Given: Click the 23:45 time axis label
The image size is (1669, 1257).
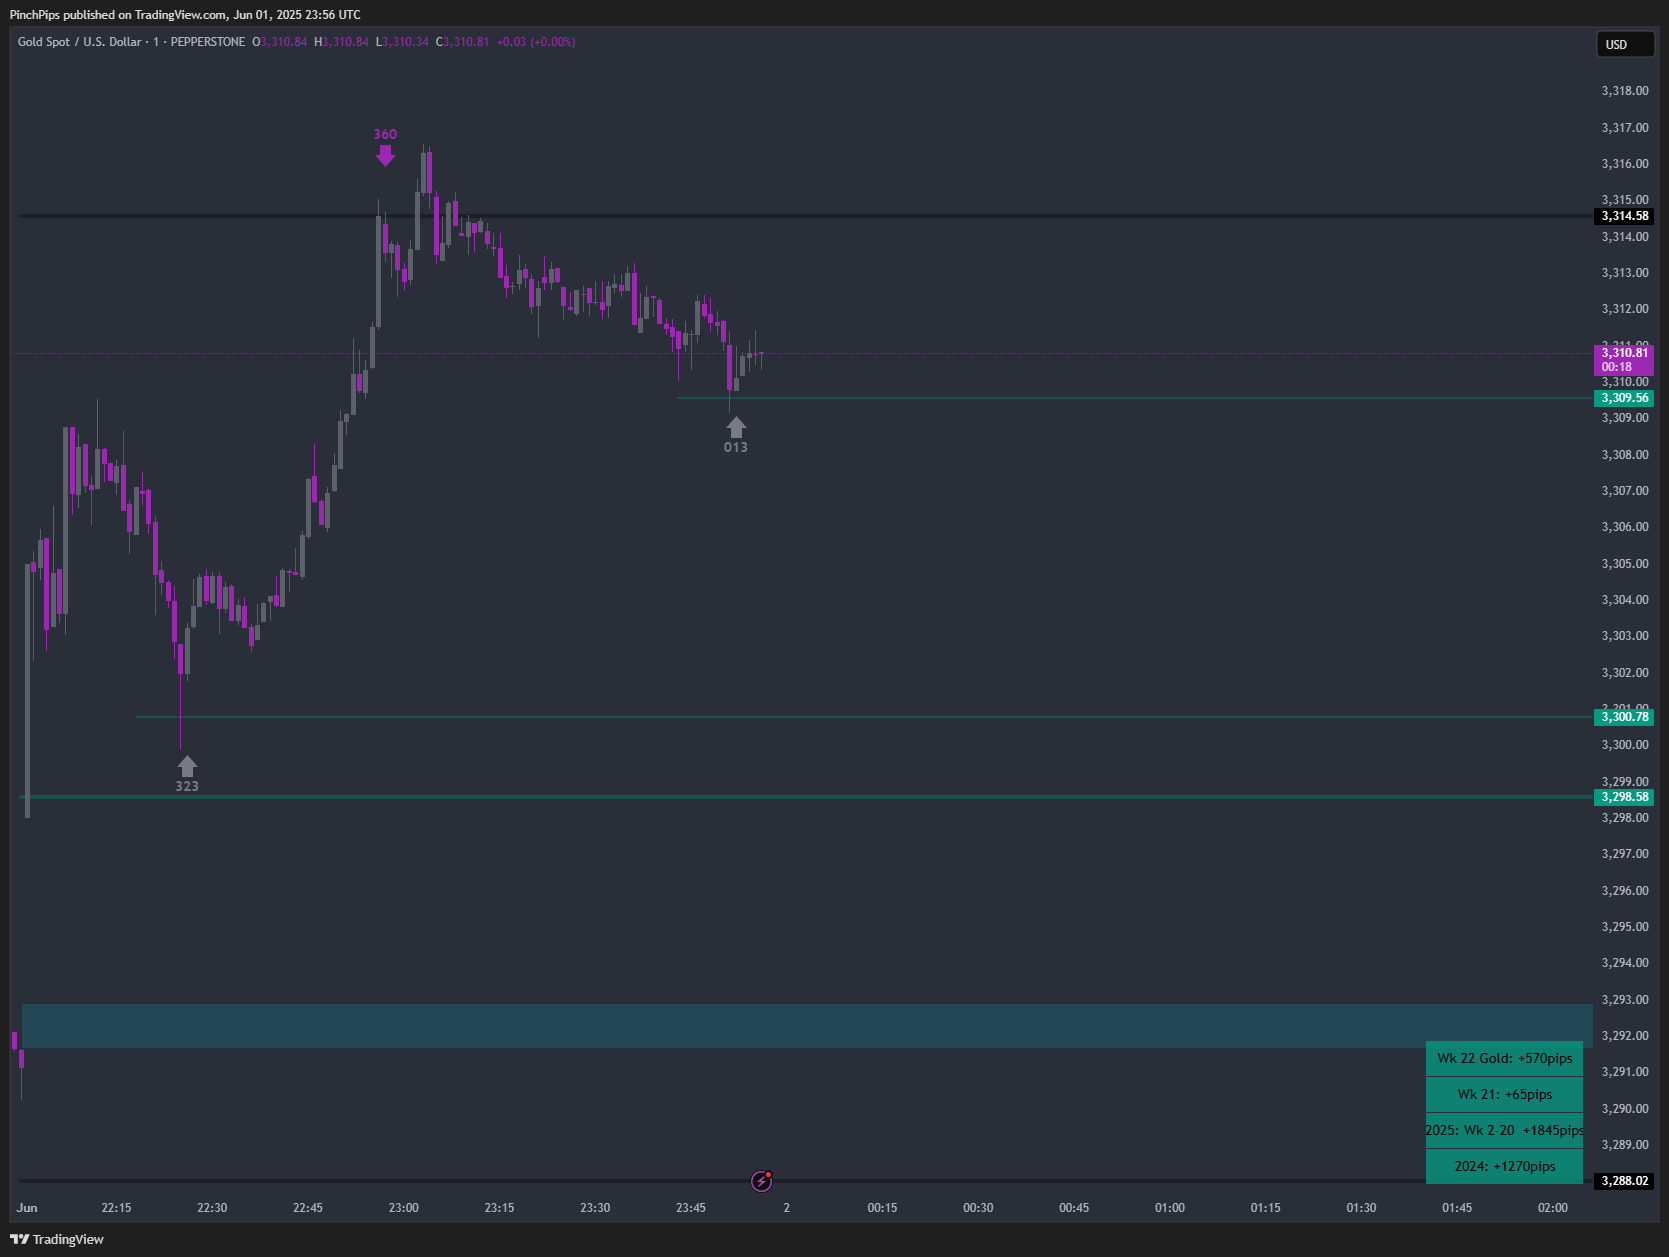Looking at the screenshot, I should [x=691, y=1208].
